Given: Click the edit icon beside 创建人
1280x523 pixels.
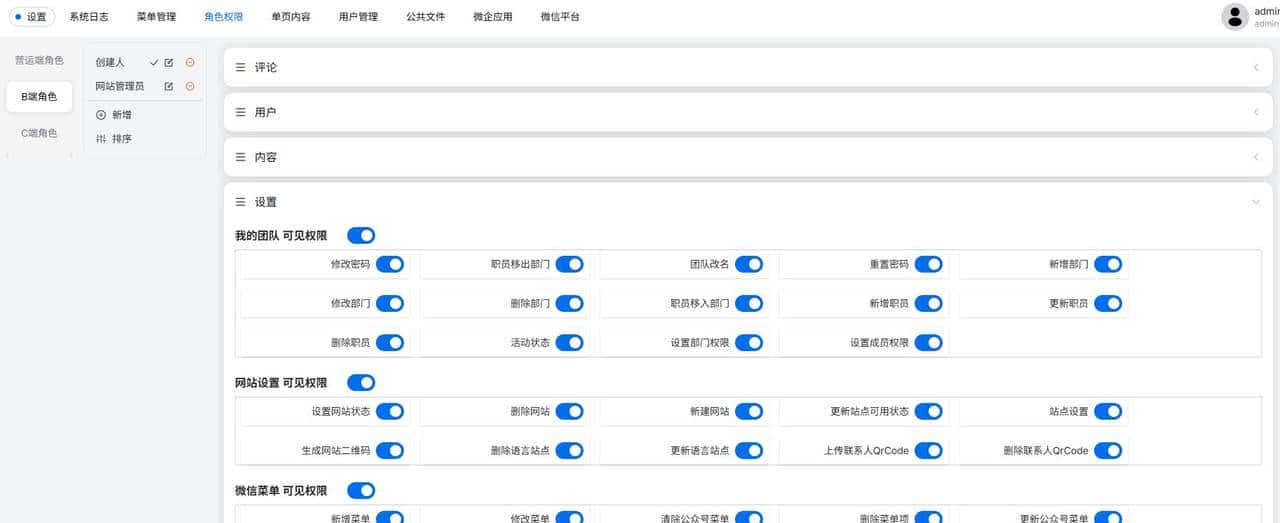Looking at the screenshot, I should [x=169, y=63].
